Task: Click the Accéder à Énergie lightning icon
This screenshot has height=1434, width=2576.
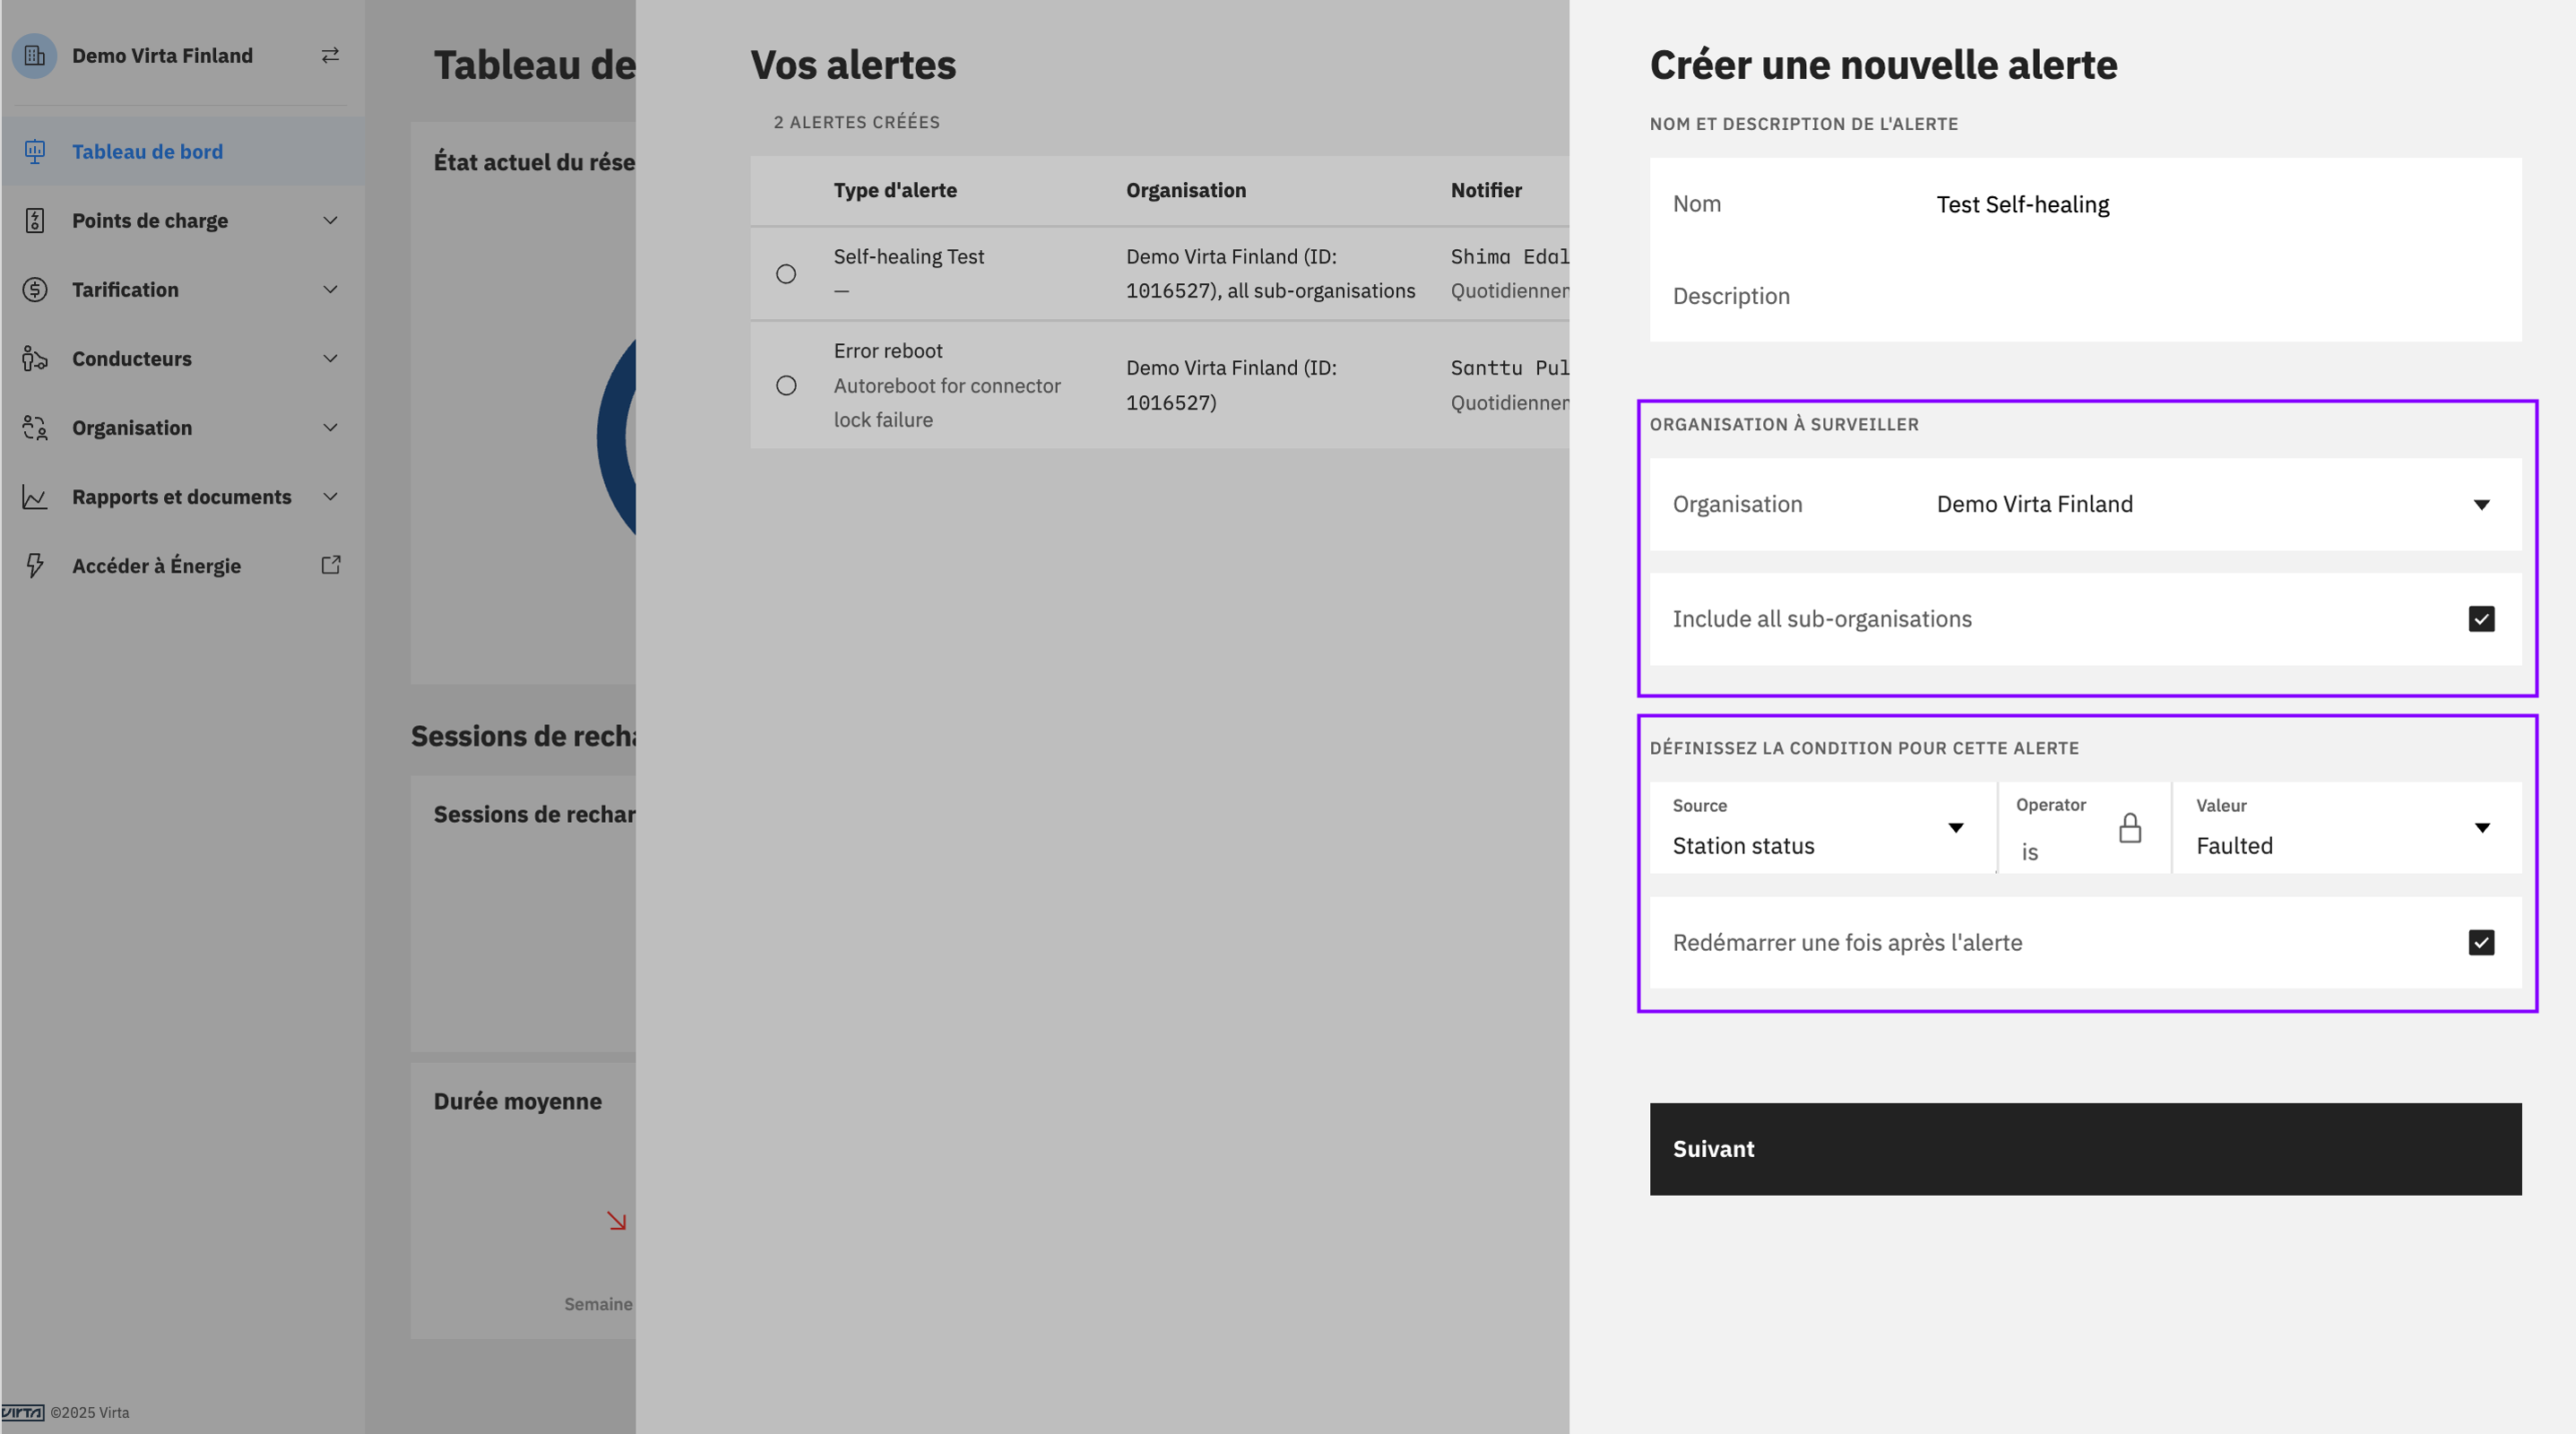Action: 35,566
